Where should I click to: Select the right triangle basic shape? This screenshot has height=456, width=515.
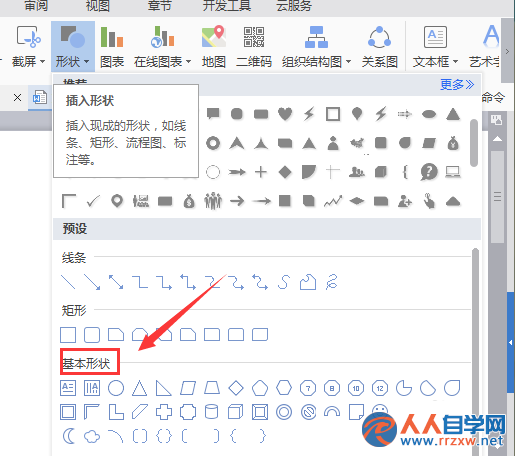coord(164,388)
